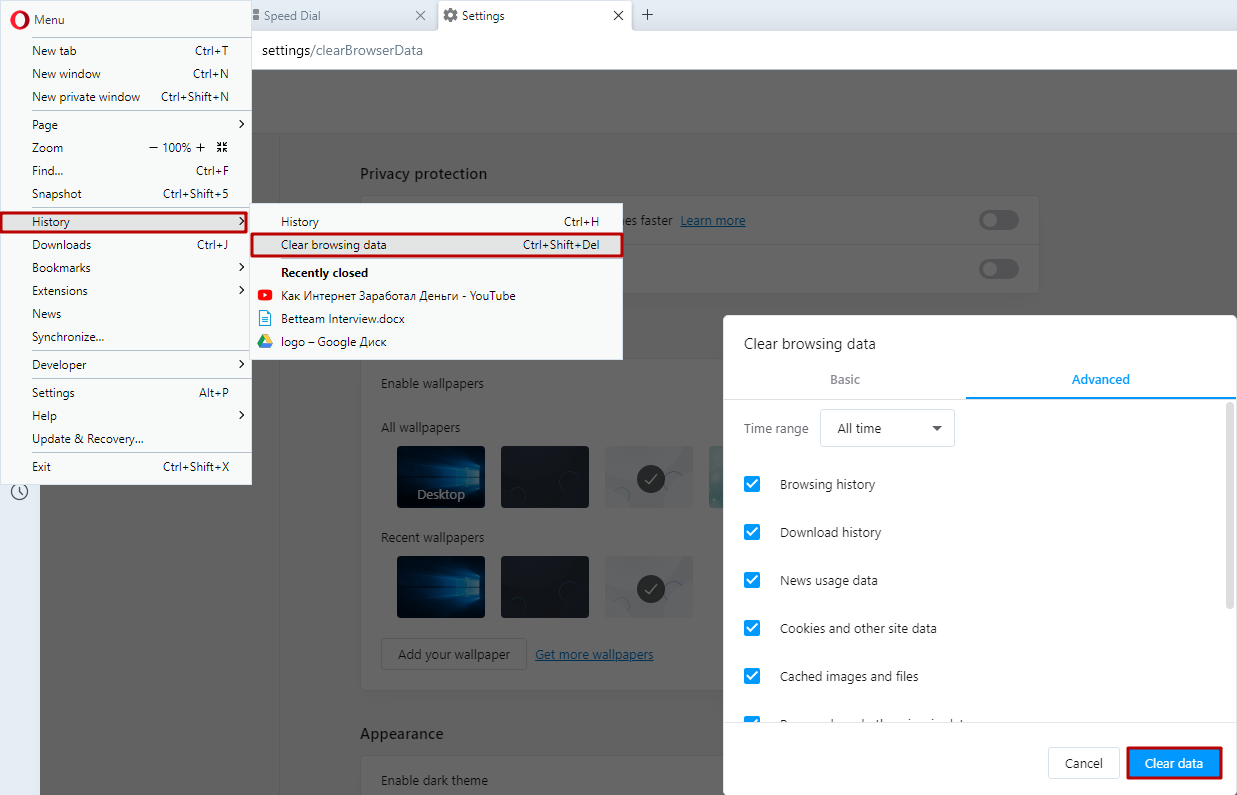The image size is (1237, 795).
Task: Close the Settings tab
Action: (x=619, y=16)
